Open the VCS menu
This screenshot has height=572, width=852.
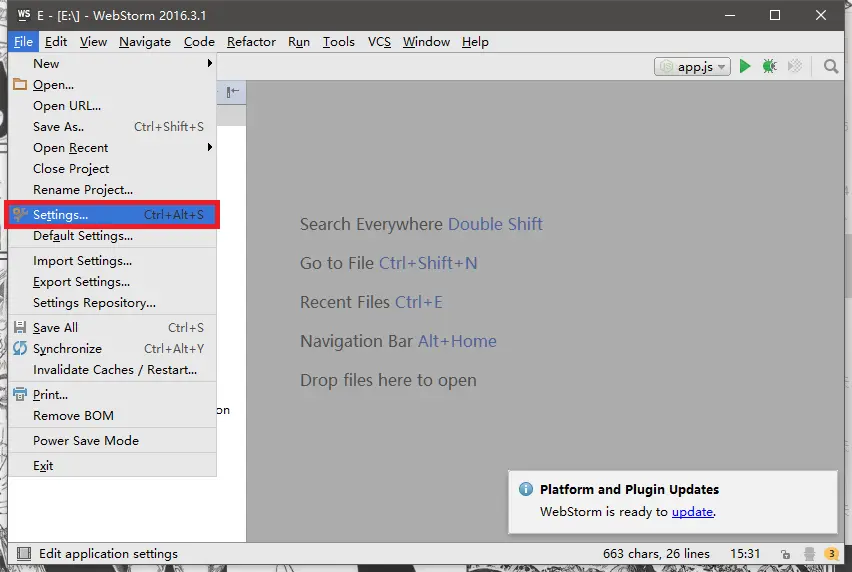click(379, 42)
